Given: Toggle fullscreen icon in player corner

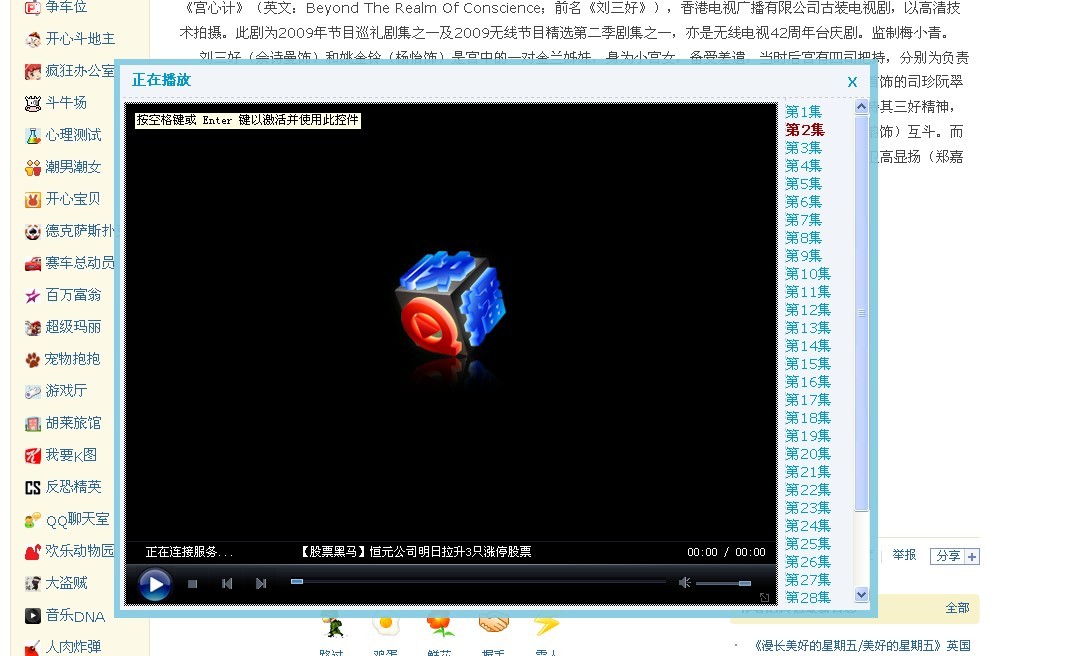Looking at the screenshot, I should click(764, 597).
